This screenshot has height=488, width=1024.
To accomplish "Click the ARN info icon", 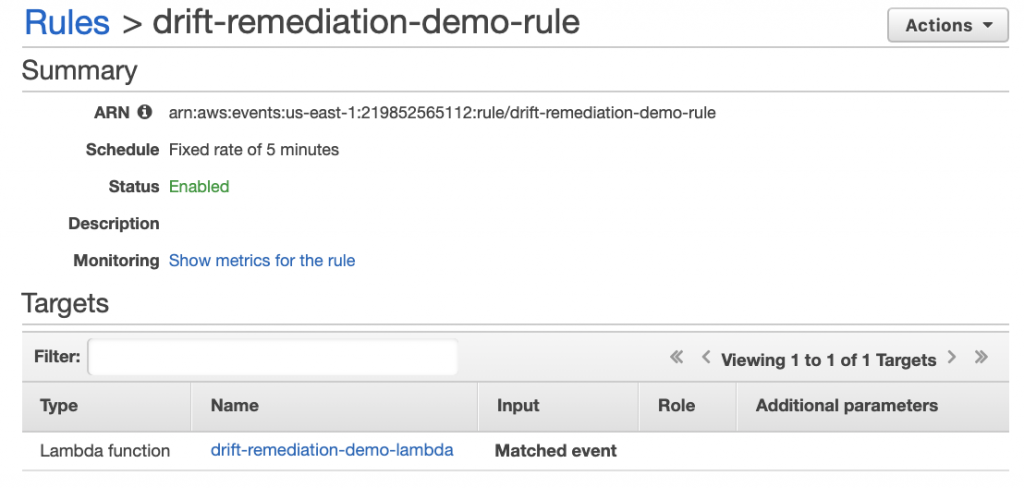I will point(144,112).
